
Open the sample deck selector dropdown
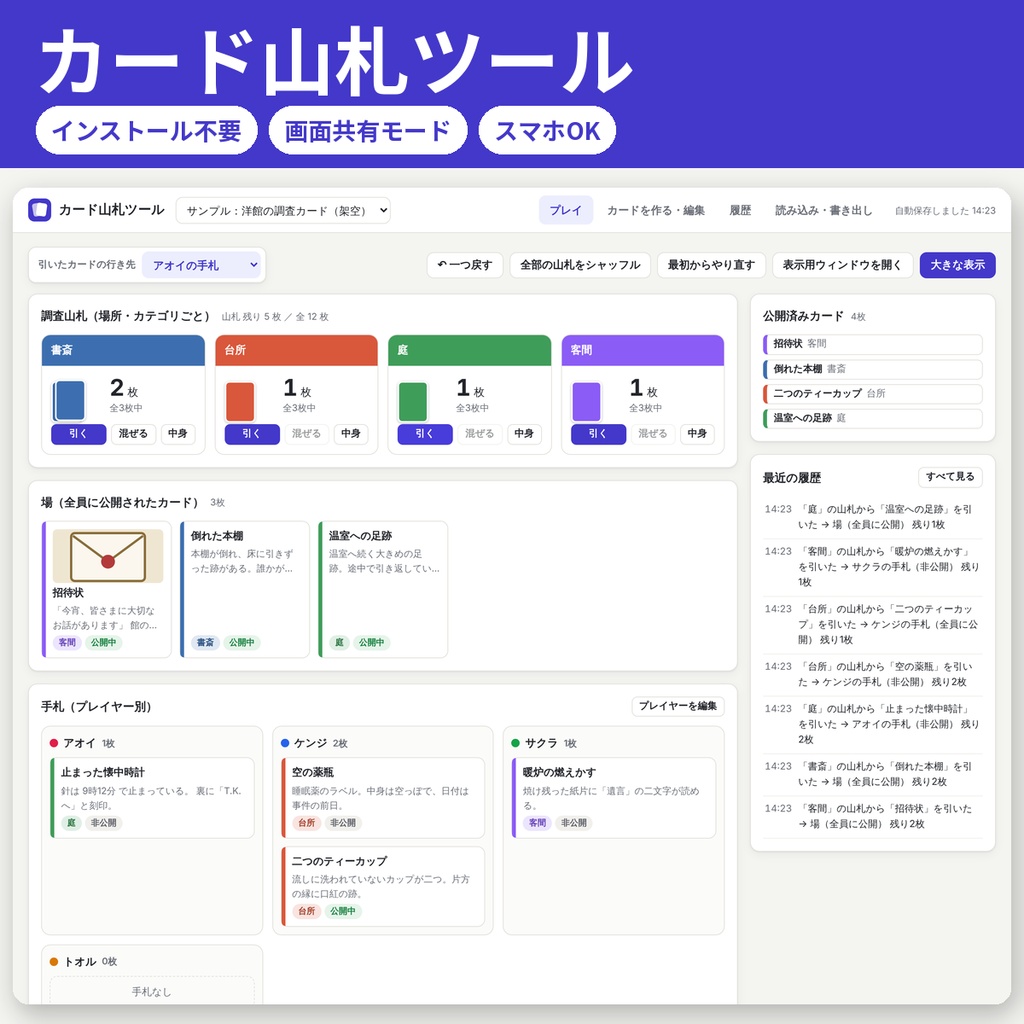click(283, 210)
